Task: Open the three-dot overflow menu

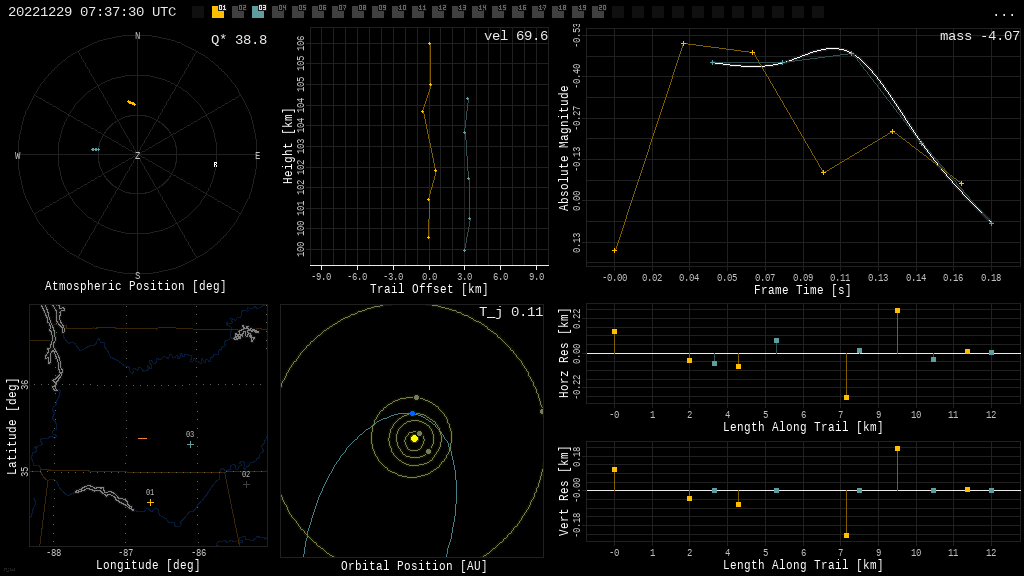Action: pos(1003,13)
